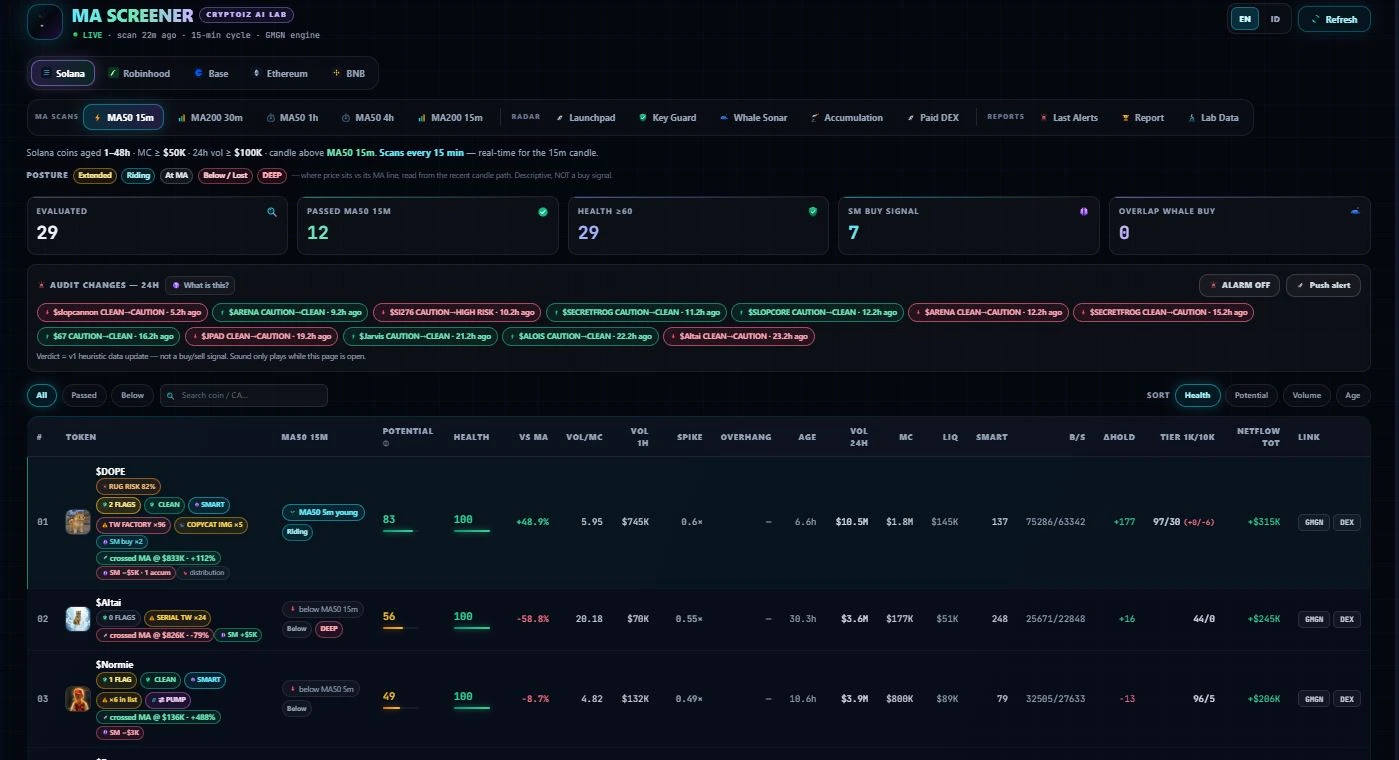The height and width of the screenshot is (760, 1399).
Task: Open the GMGN link for $Normie
Action: (1314, 699)
